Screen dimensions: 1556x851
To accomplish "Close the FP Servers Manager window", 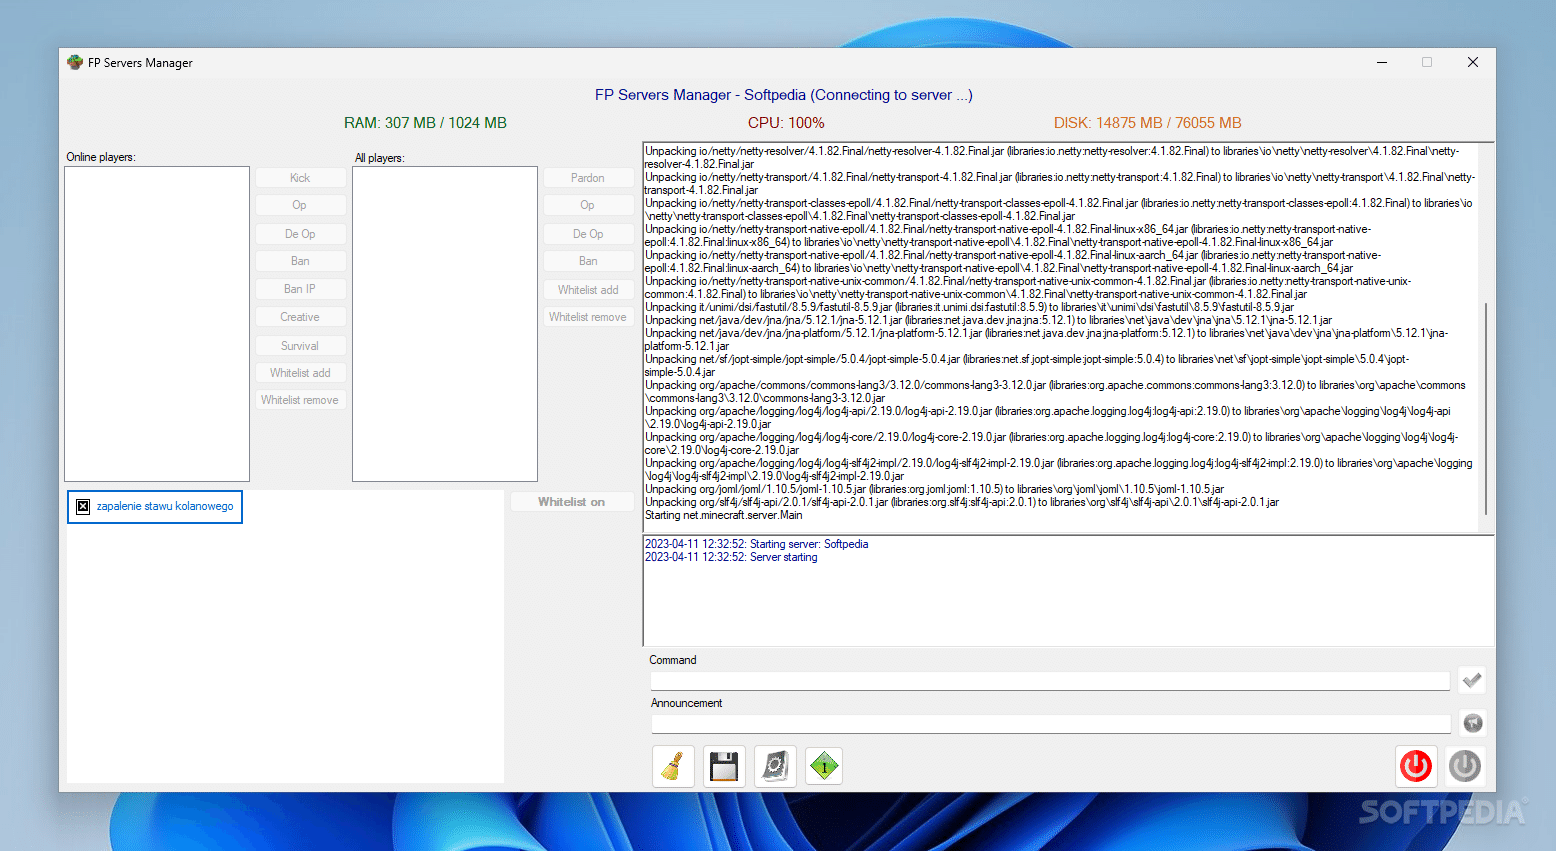I will 1473,62.
